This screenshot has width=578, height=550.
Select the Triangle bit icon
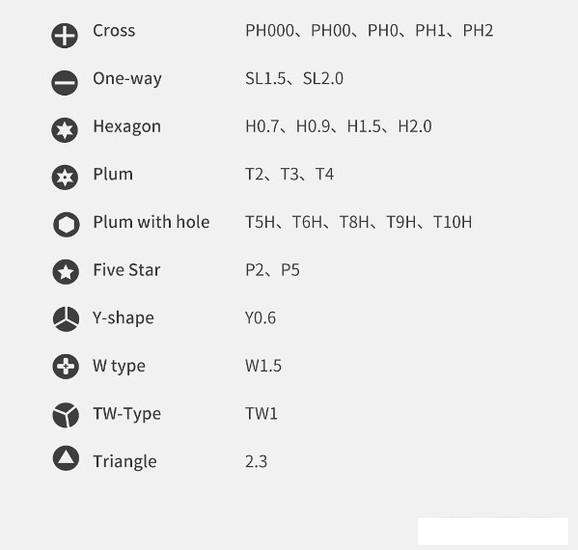[66, 458]
